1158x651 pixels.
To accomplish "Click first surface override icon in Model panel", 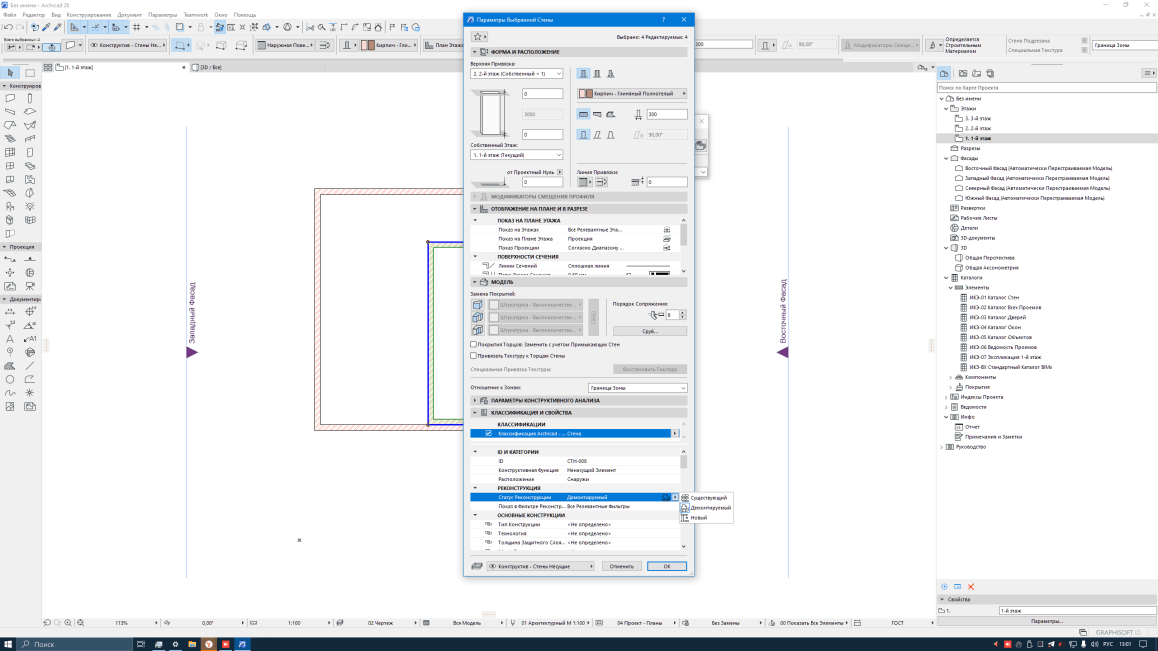I will [x=478, y=305].
